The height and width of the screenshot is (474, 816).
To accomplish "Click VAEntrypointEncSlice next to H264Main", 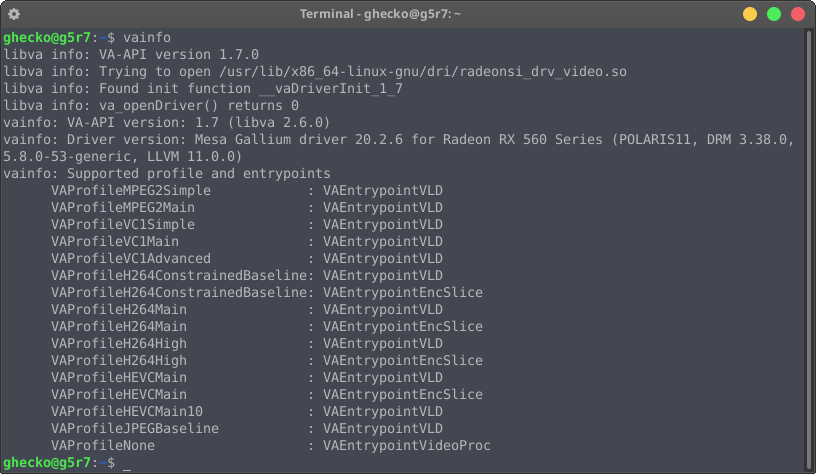I will [403, 327].
